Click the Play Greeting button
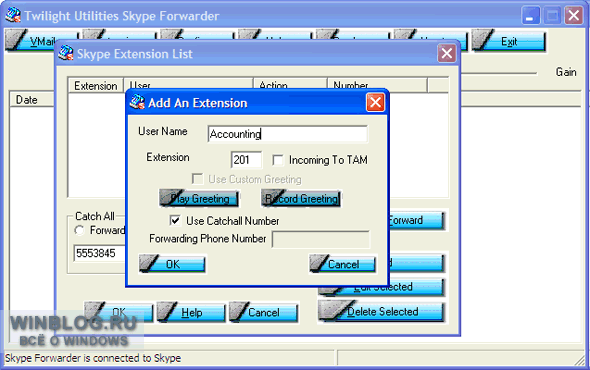 pos(199,198)
